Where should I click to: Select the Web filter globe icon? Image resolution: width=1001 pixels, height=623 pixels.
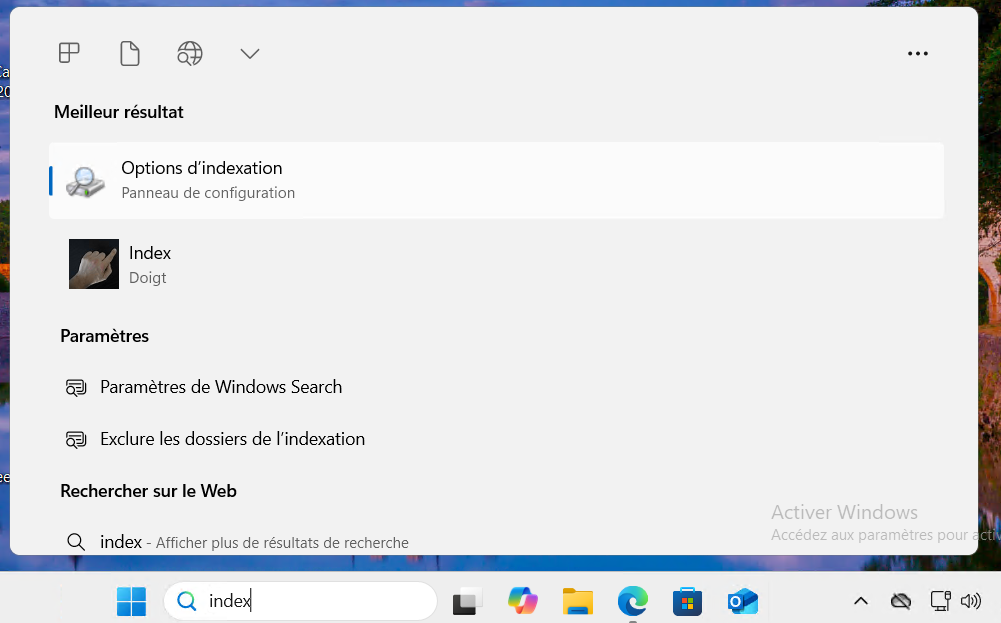(190, 53)
